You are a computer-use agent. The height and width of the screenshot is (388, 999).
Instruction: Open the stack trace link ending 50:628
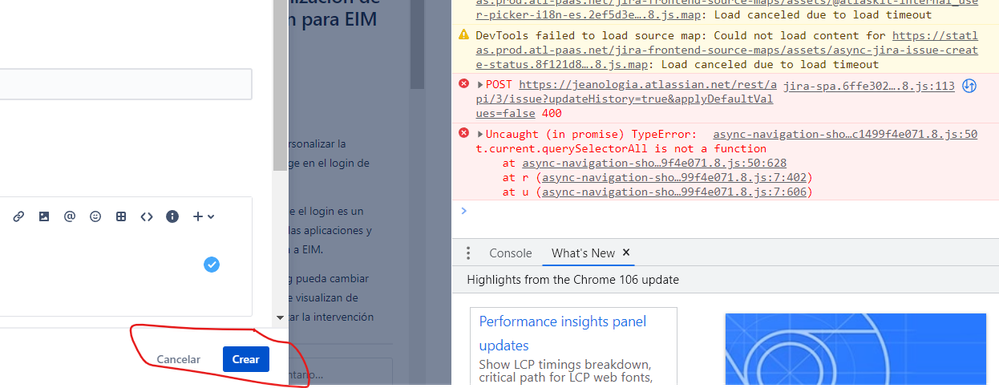[653, 163]
